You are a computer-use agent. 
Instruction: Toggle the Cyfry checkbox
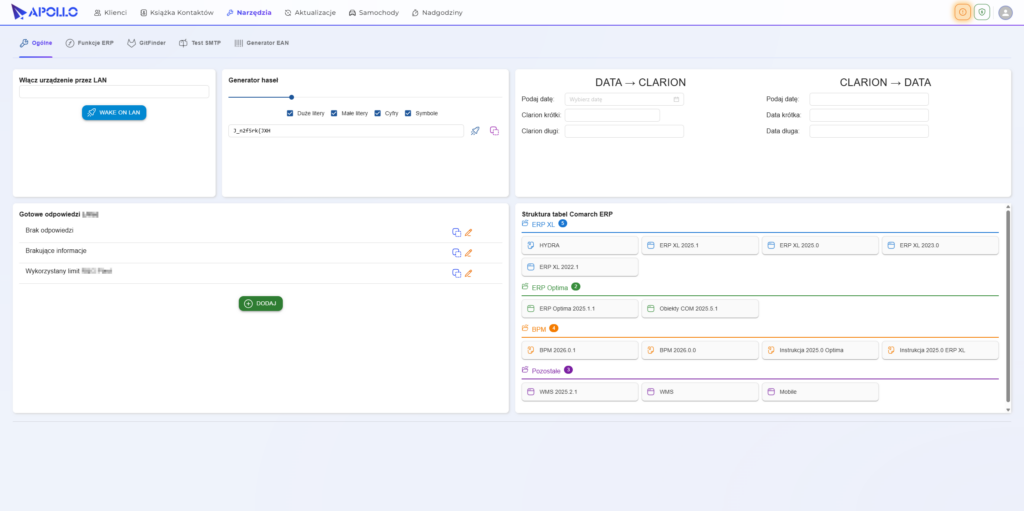pyautogui.click(x=377, y=113)
